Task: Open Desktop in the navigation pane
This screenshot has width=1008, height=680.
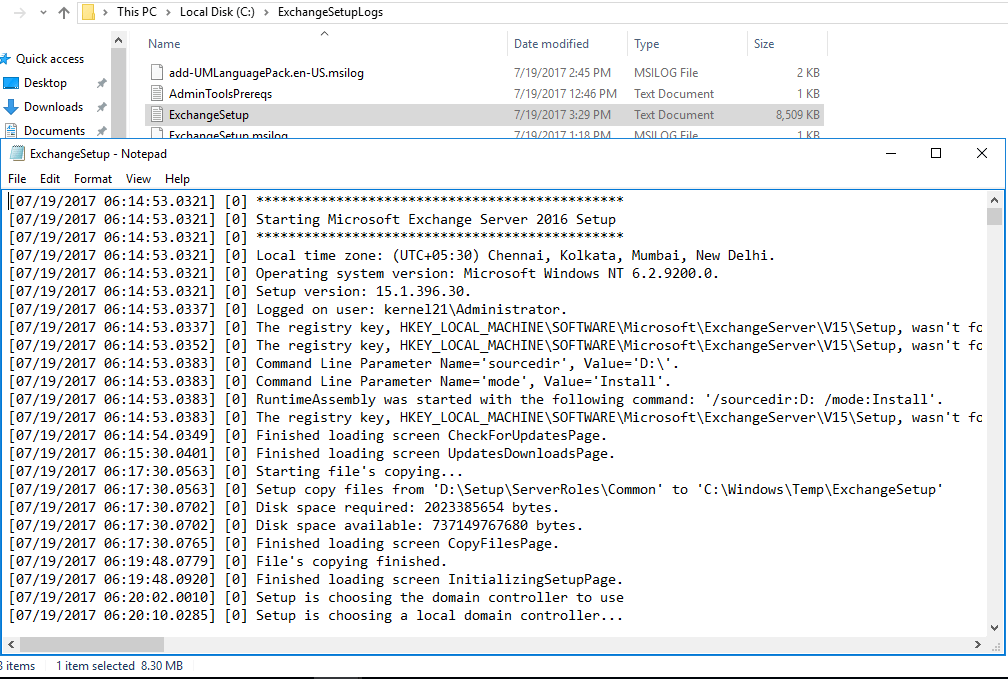Action: tap(45, 83)
